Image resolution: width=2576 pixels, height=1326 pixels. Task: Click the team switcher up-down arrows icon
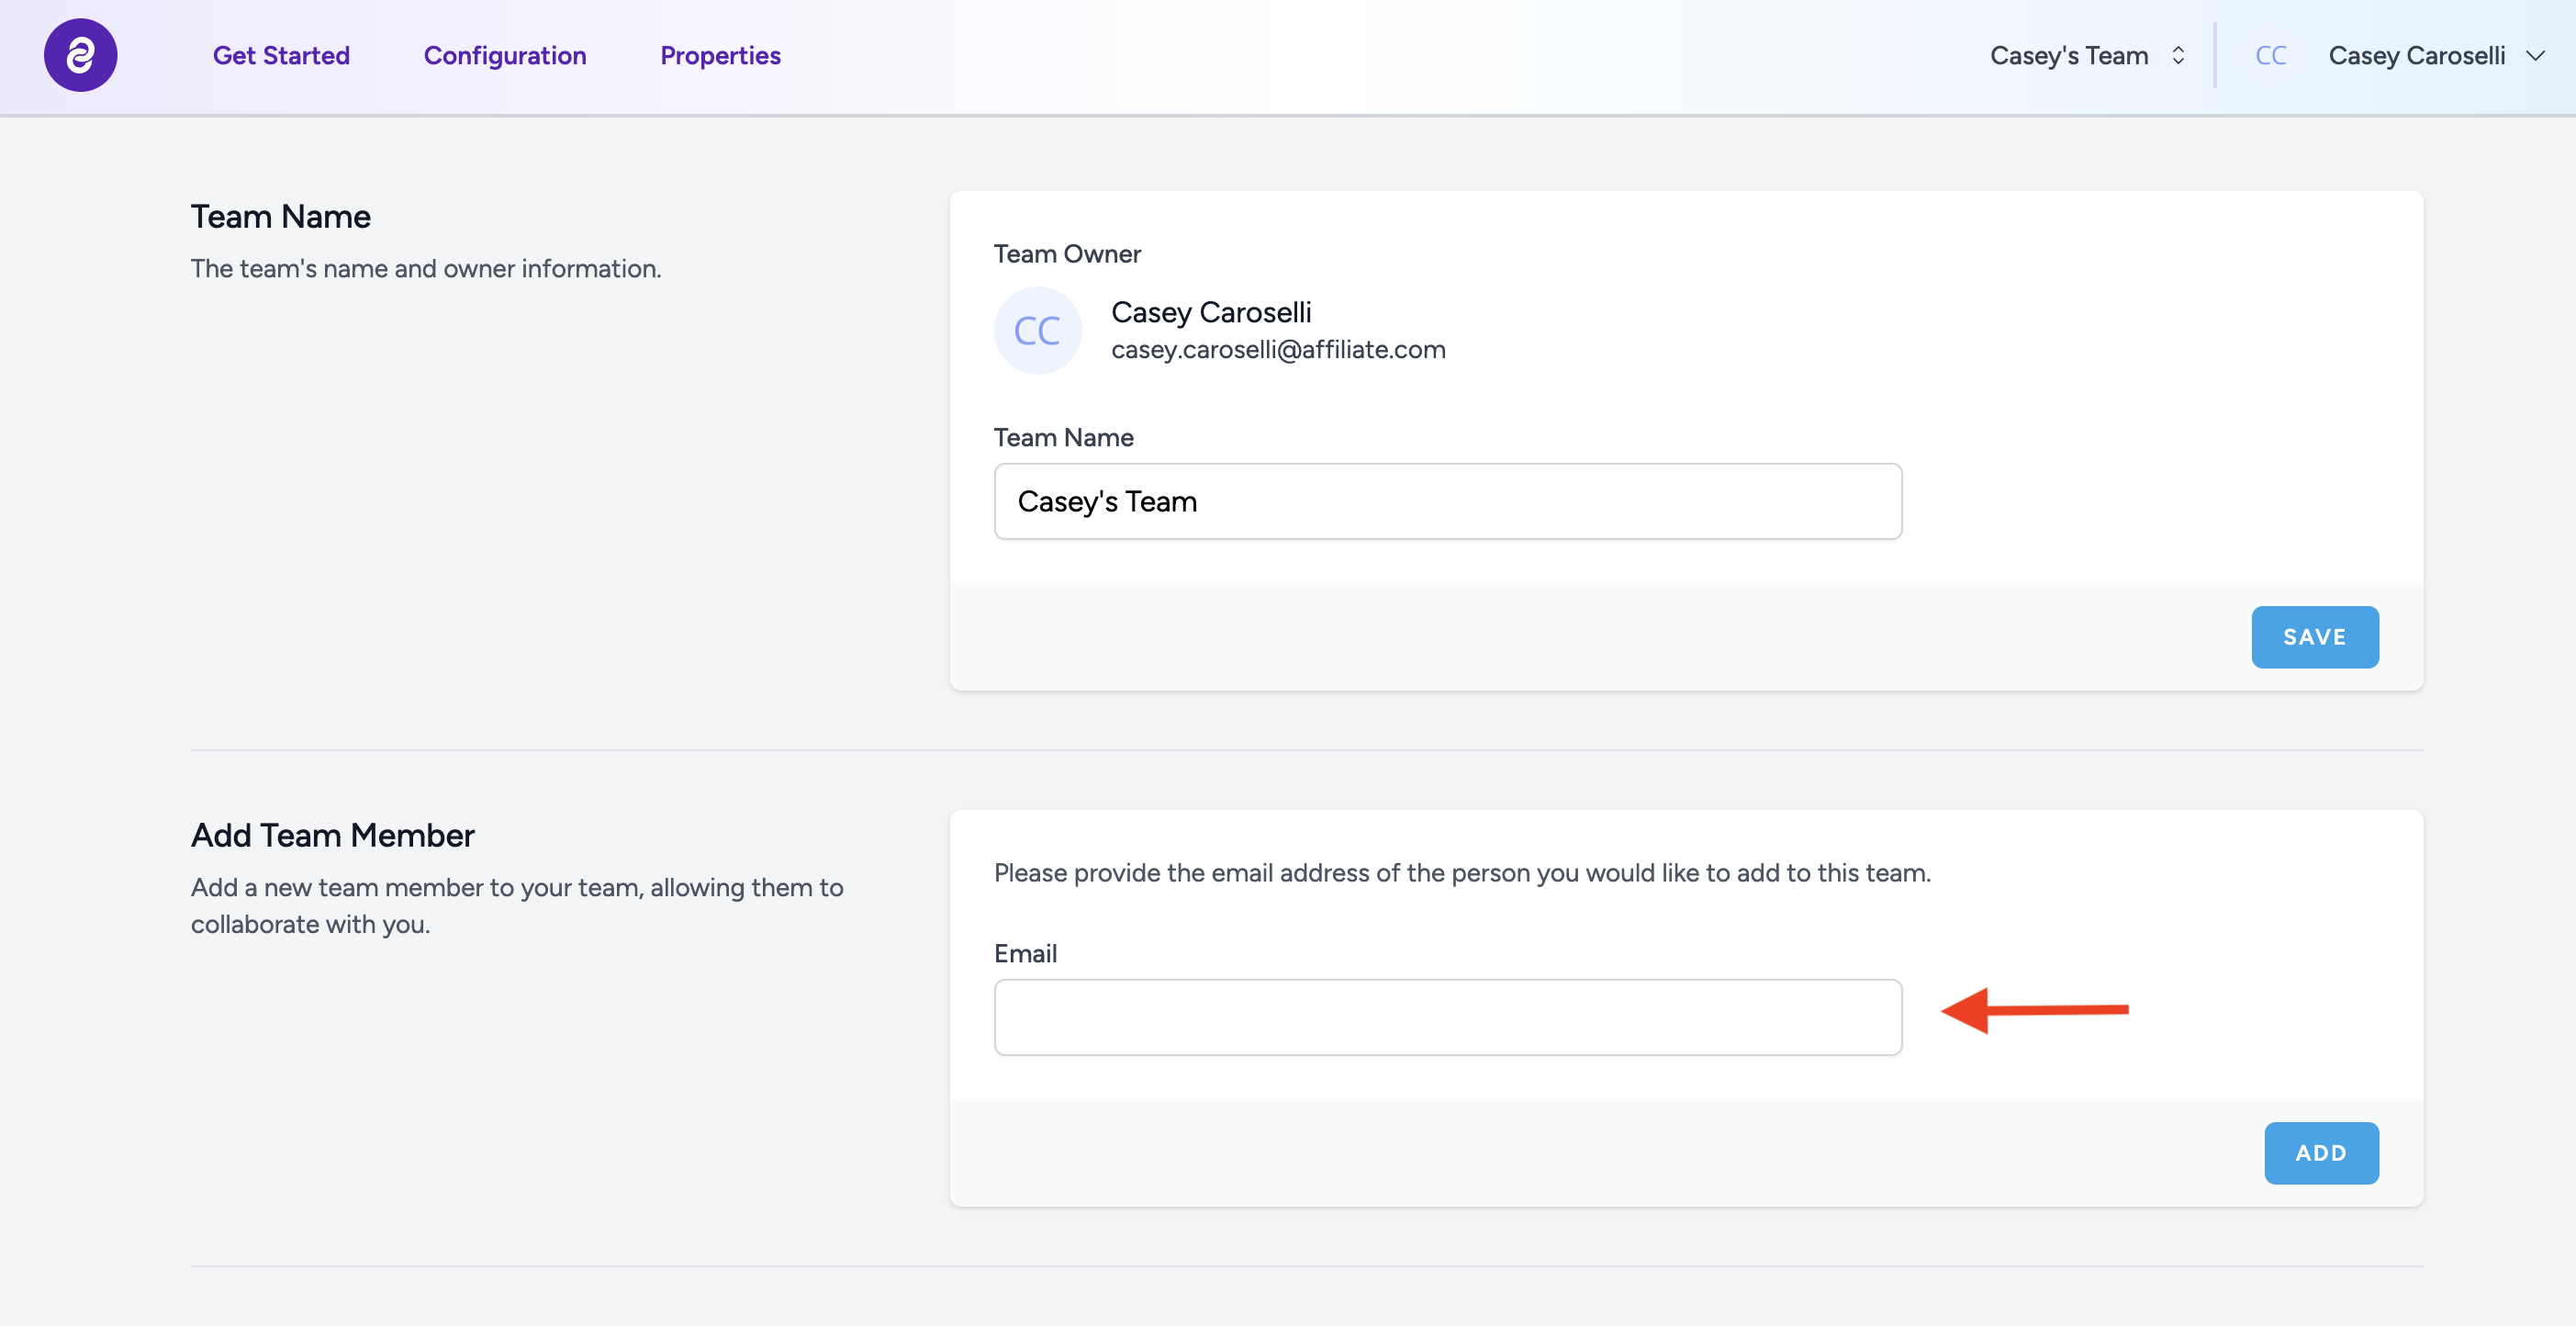click(2178, 56)
